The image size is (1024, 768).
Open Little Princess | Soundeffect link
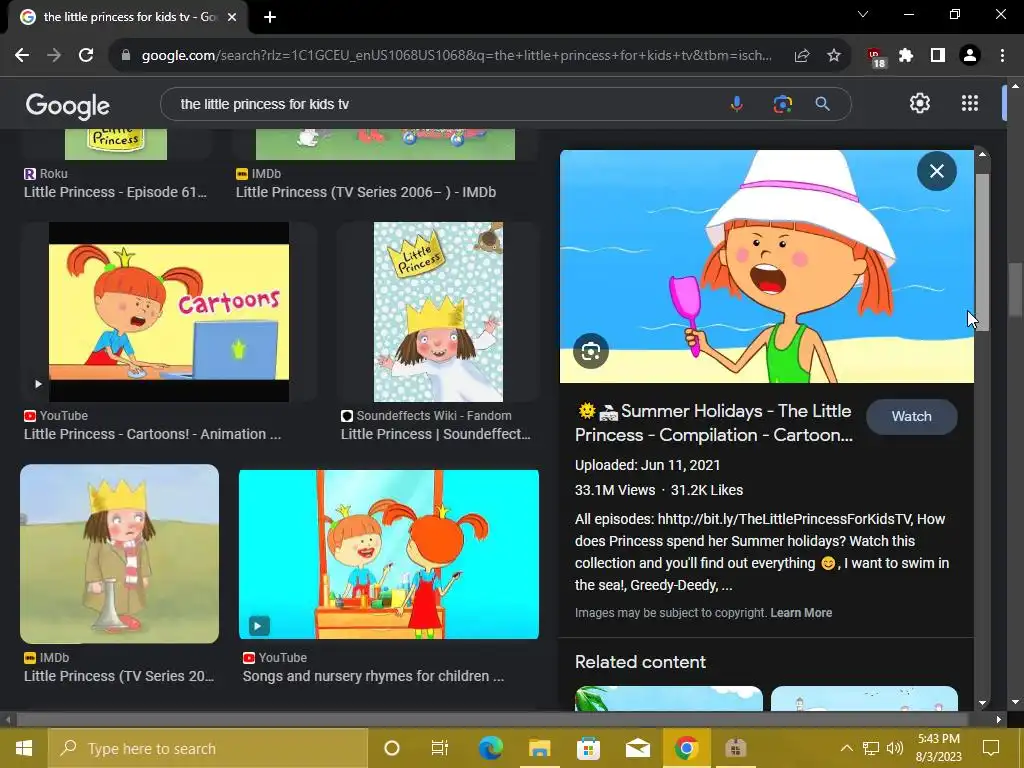tap(436, 434)
